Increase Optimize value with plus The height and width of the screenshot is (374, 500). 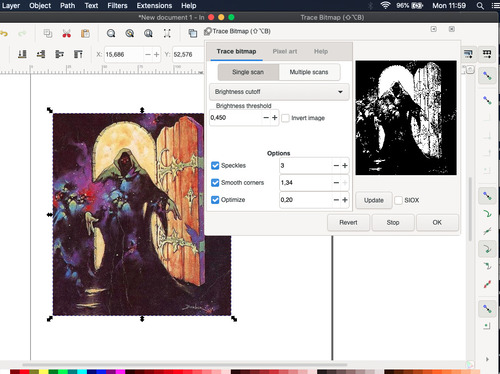[345, 200]
